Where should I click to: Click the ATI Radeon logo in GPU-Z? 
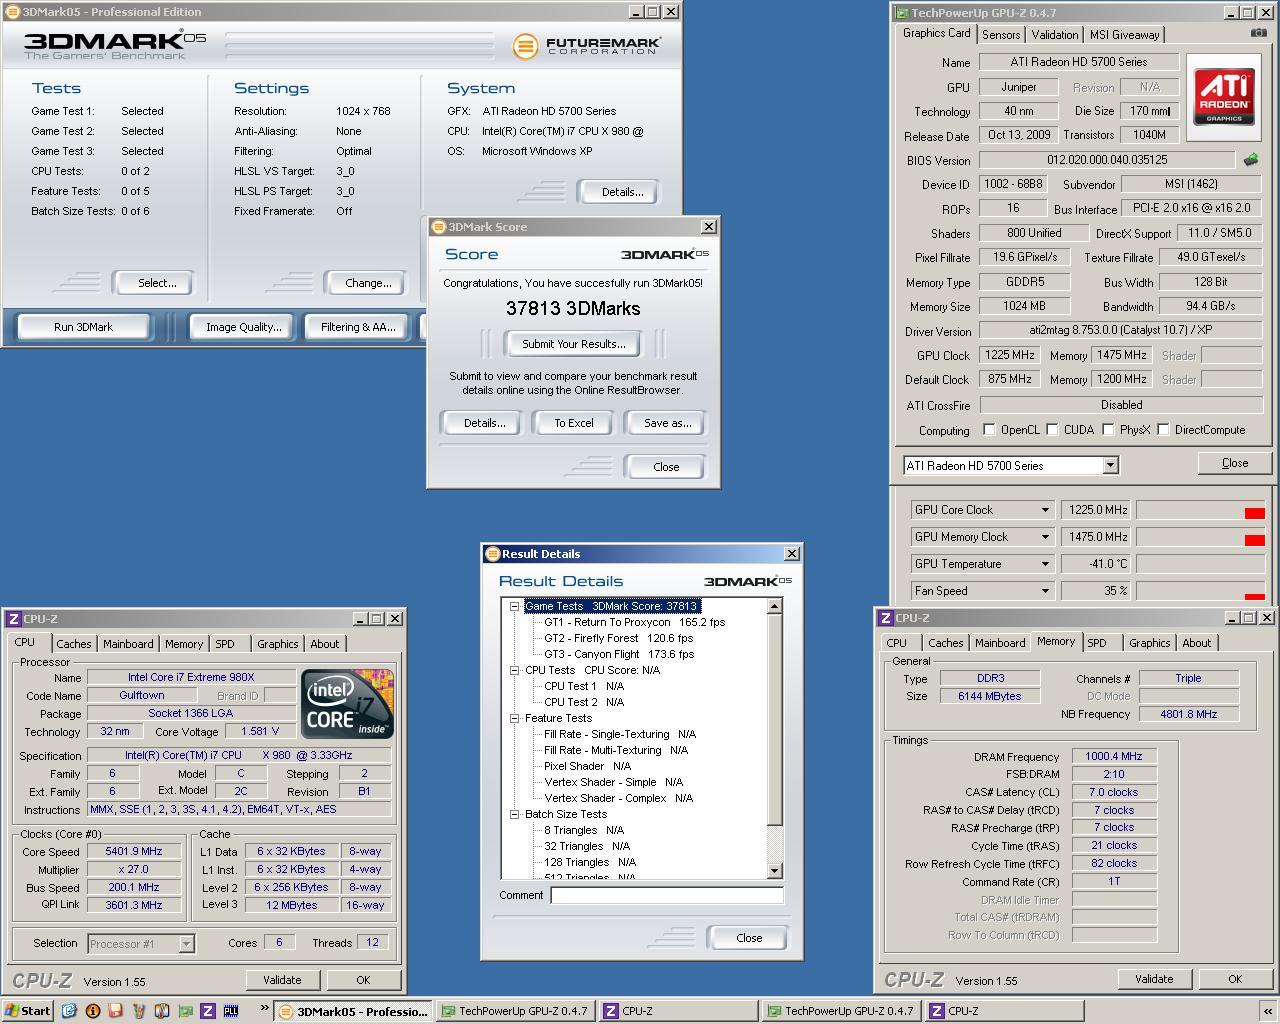1224,96
